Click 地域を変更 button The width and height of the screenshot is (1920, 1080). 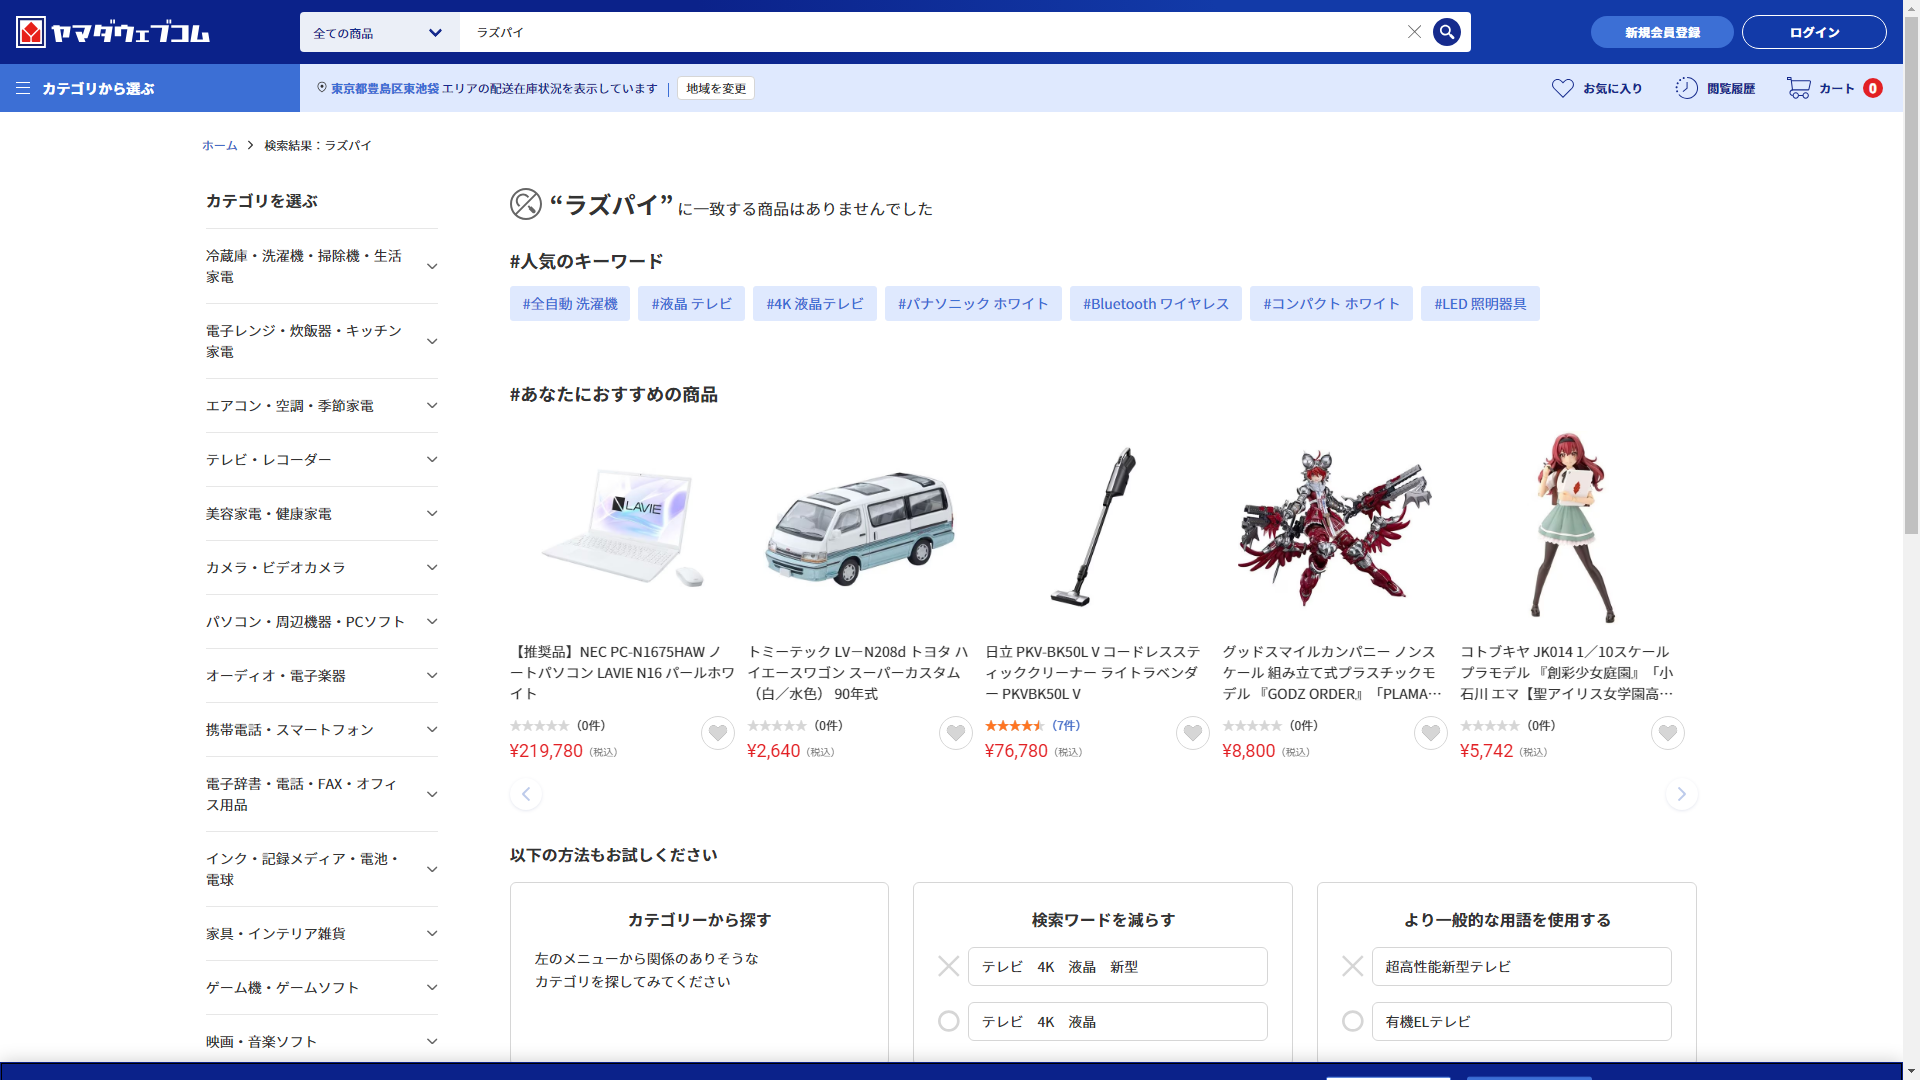[x=716, y=88]
